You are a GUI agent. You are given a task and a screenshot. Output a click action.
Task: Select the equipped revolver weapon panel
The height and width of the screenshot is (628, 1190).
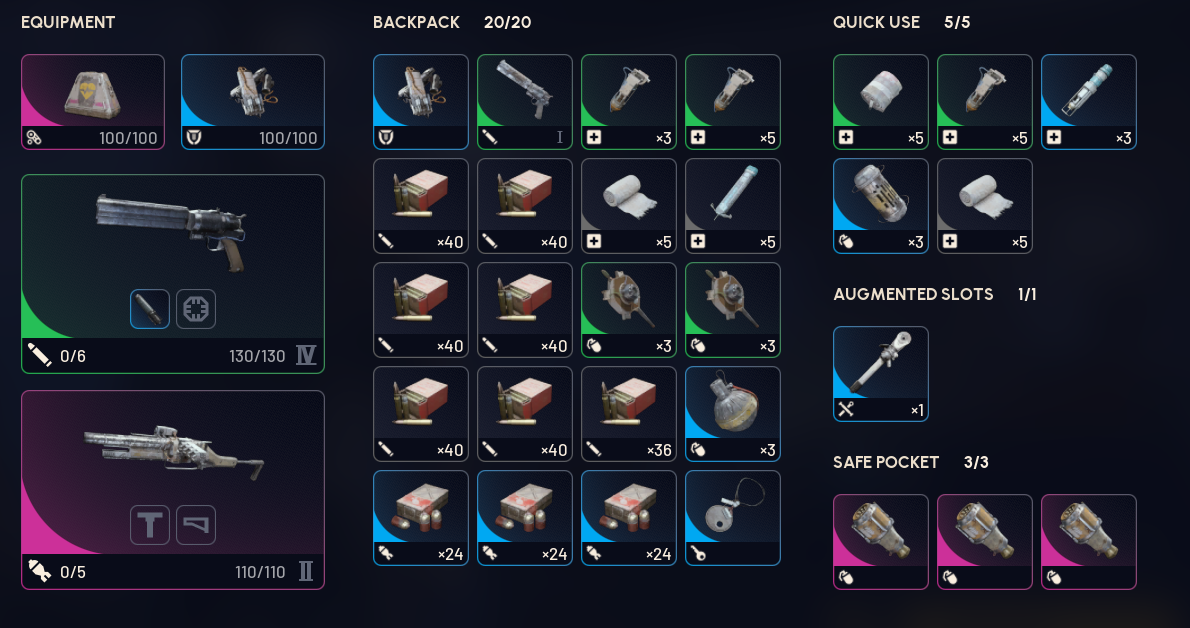pos(173,274)
